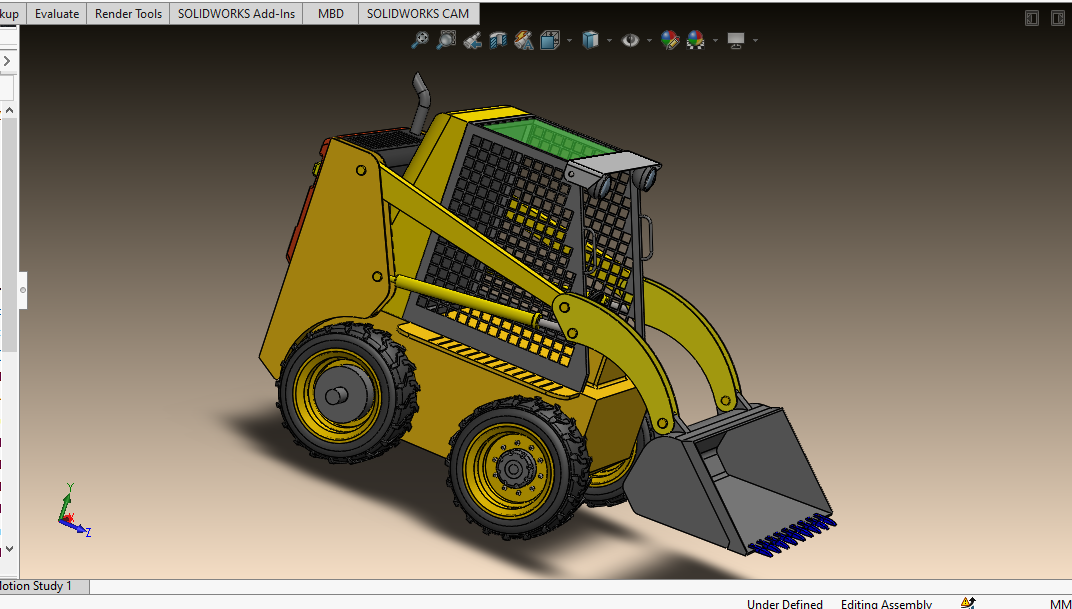Viewport: 1072px width, 609px height.
Task: Activate the Section View tool
Action: click(x=498, y=40)
